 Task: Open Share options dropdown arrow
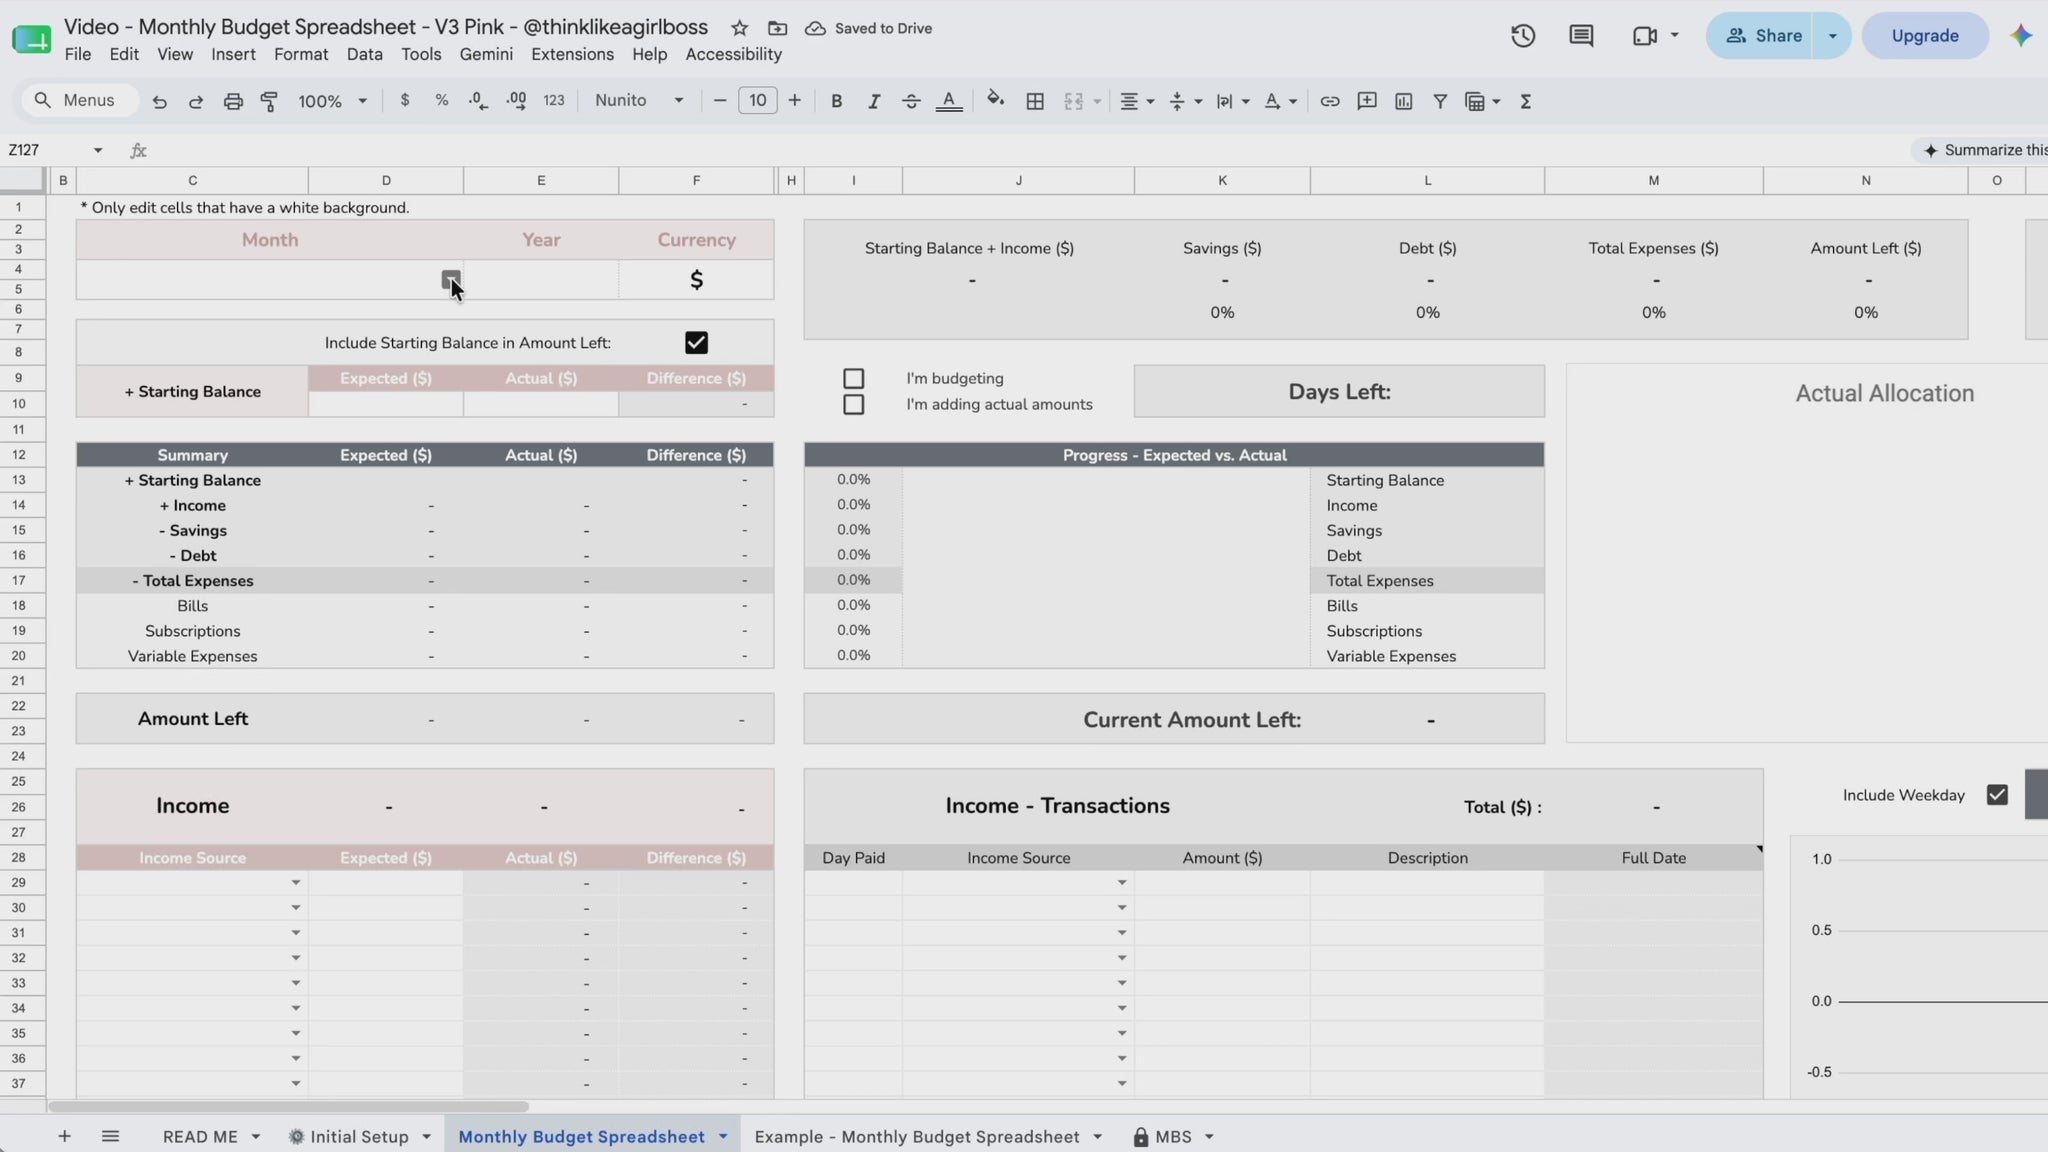1832,36
